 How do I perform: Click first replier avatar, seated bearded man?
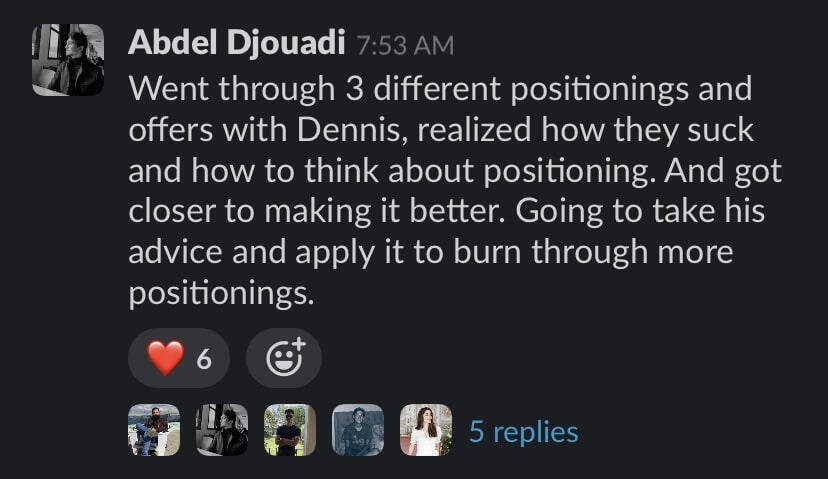153,430
